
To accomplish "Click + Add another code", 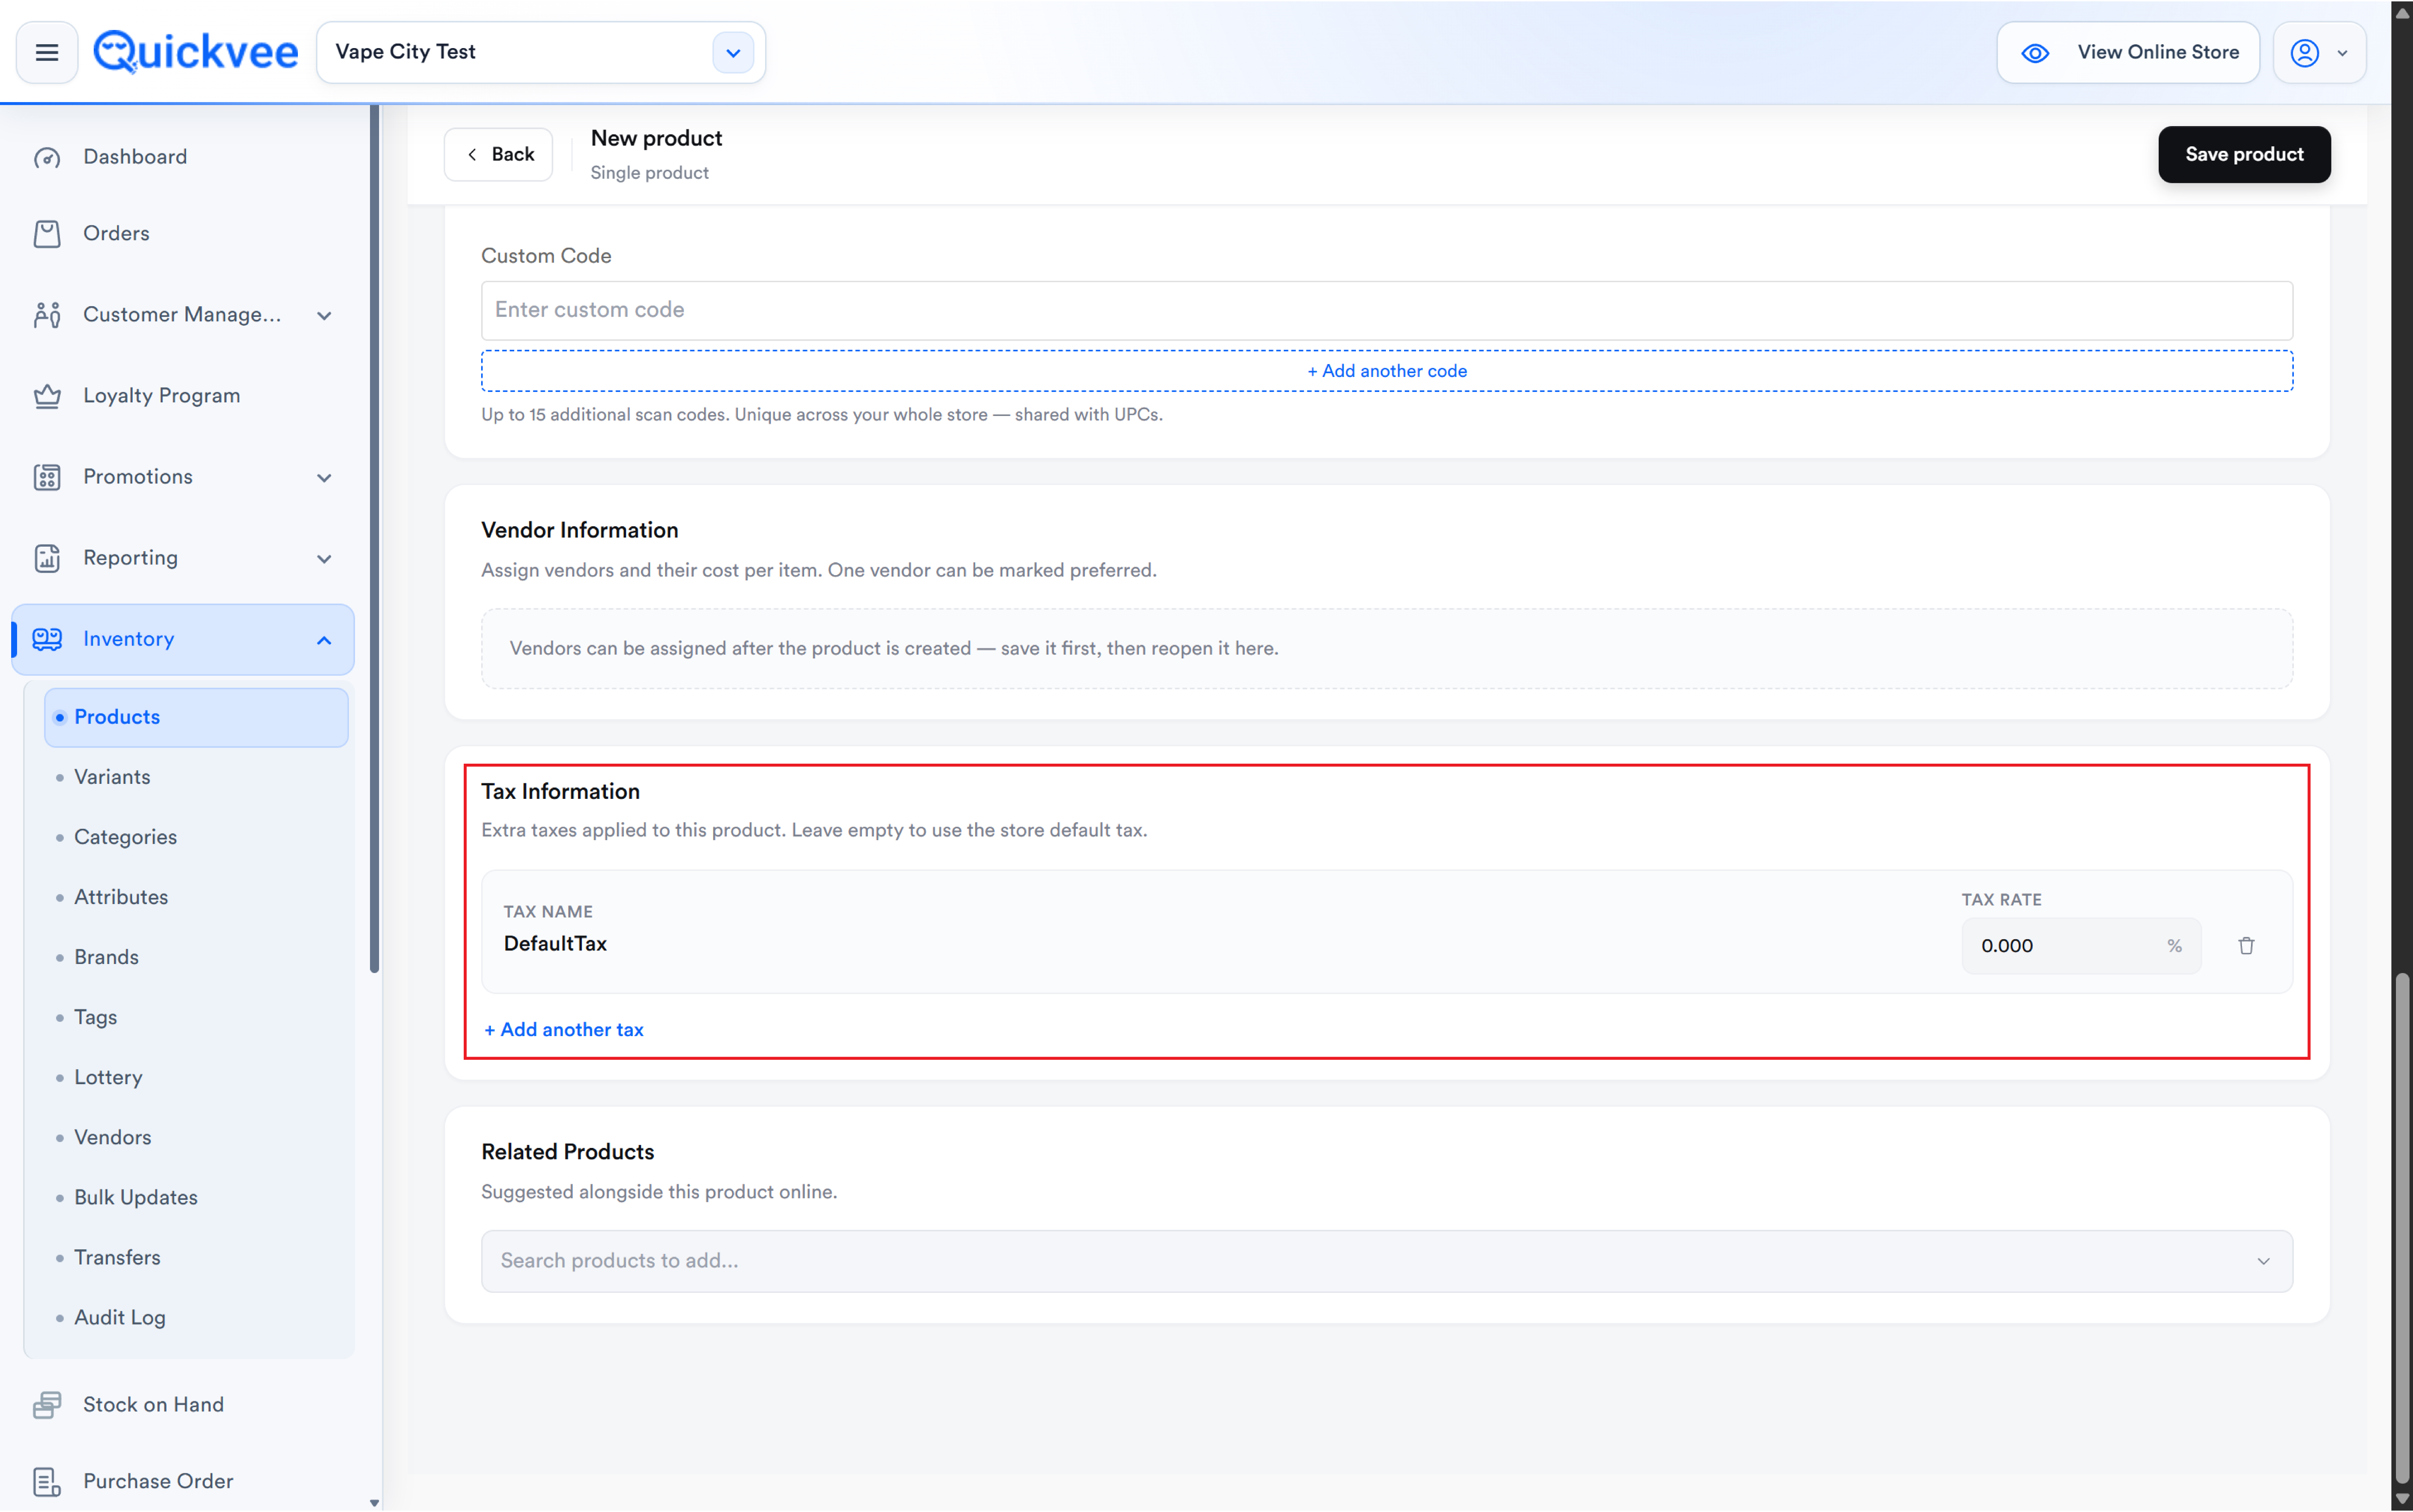I will tap(1387, 371).
